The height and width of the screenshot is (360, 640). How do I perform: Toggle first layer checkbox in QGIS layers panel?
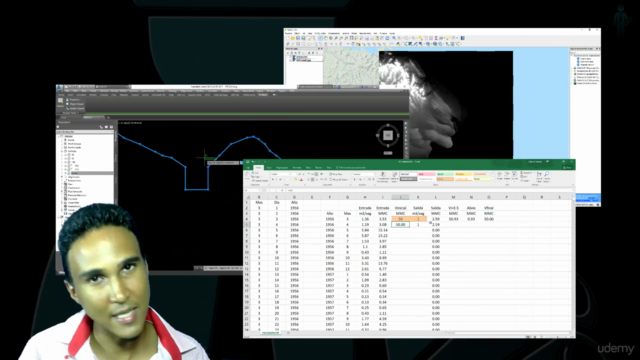[291, 57]
